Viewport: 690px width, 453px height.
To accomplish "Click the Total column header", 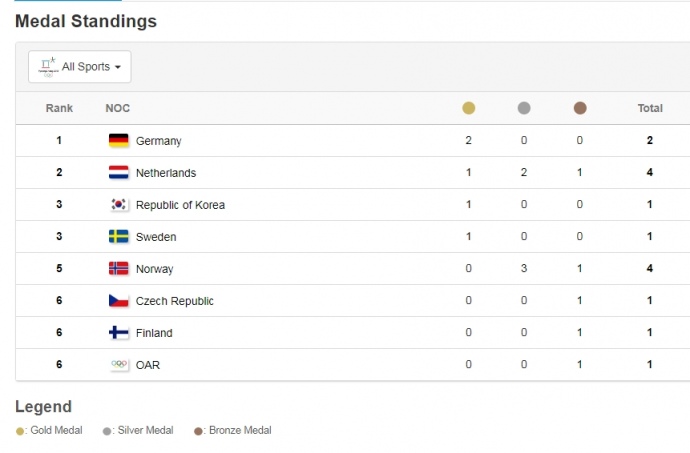I will [650, 108].
